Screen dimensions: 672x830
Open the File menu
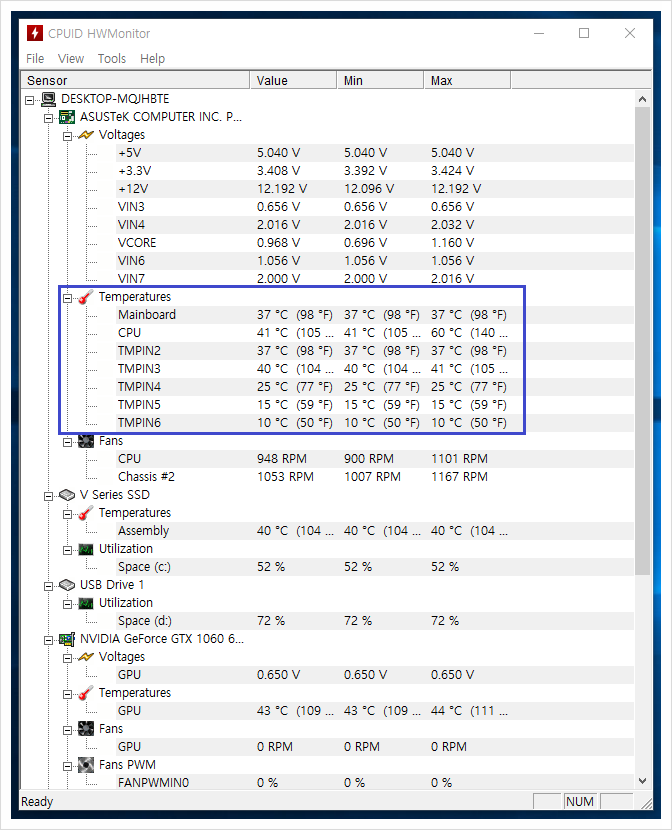coord(35,59)
